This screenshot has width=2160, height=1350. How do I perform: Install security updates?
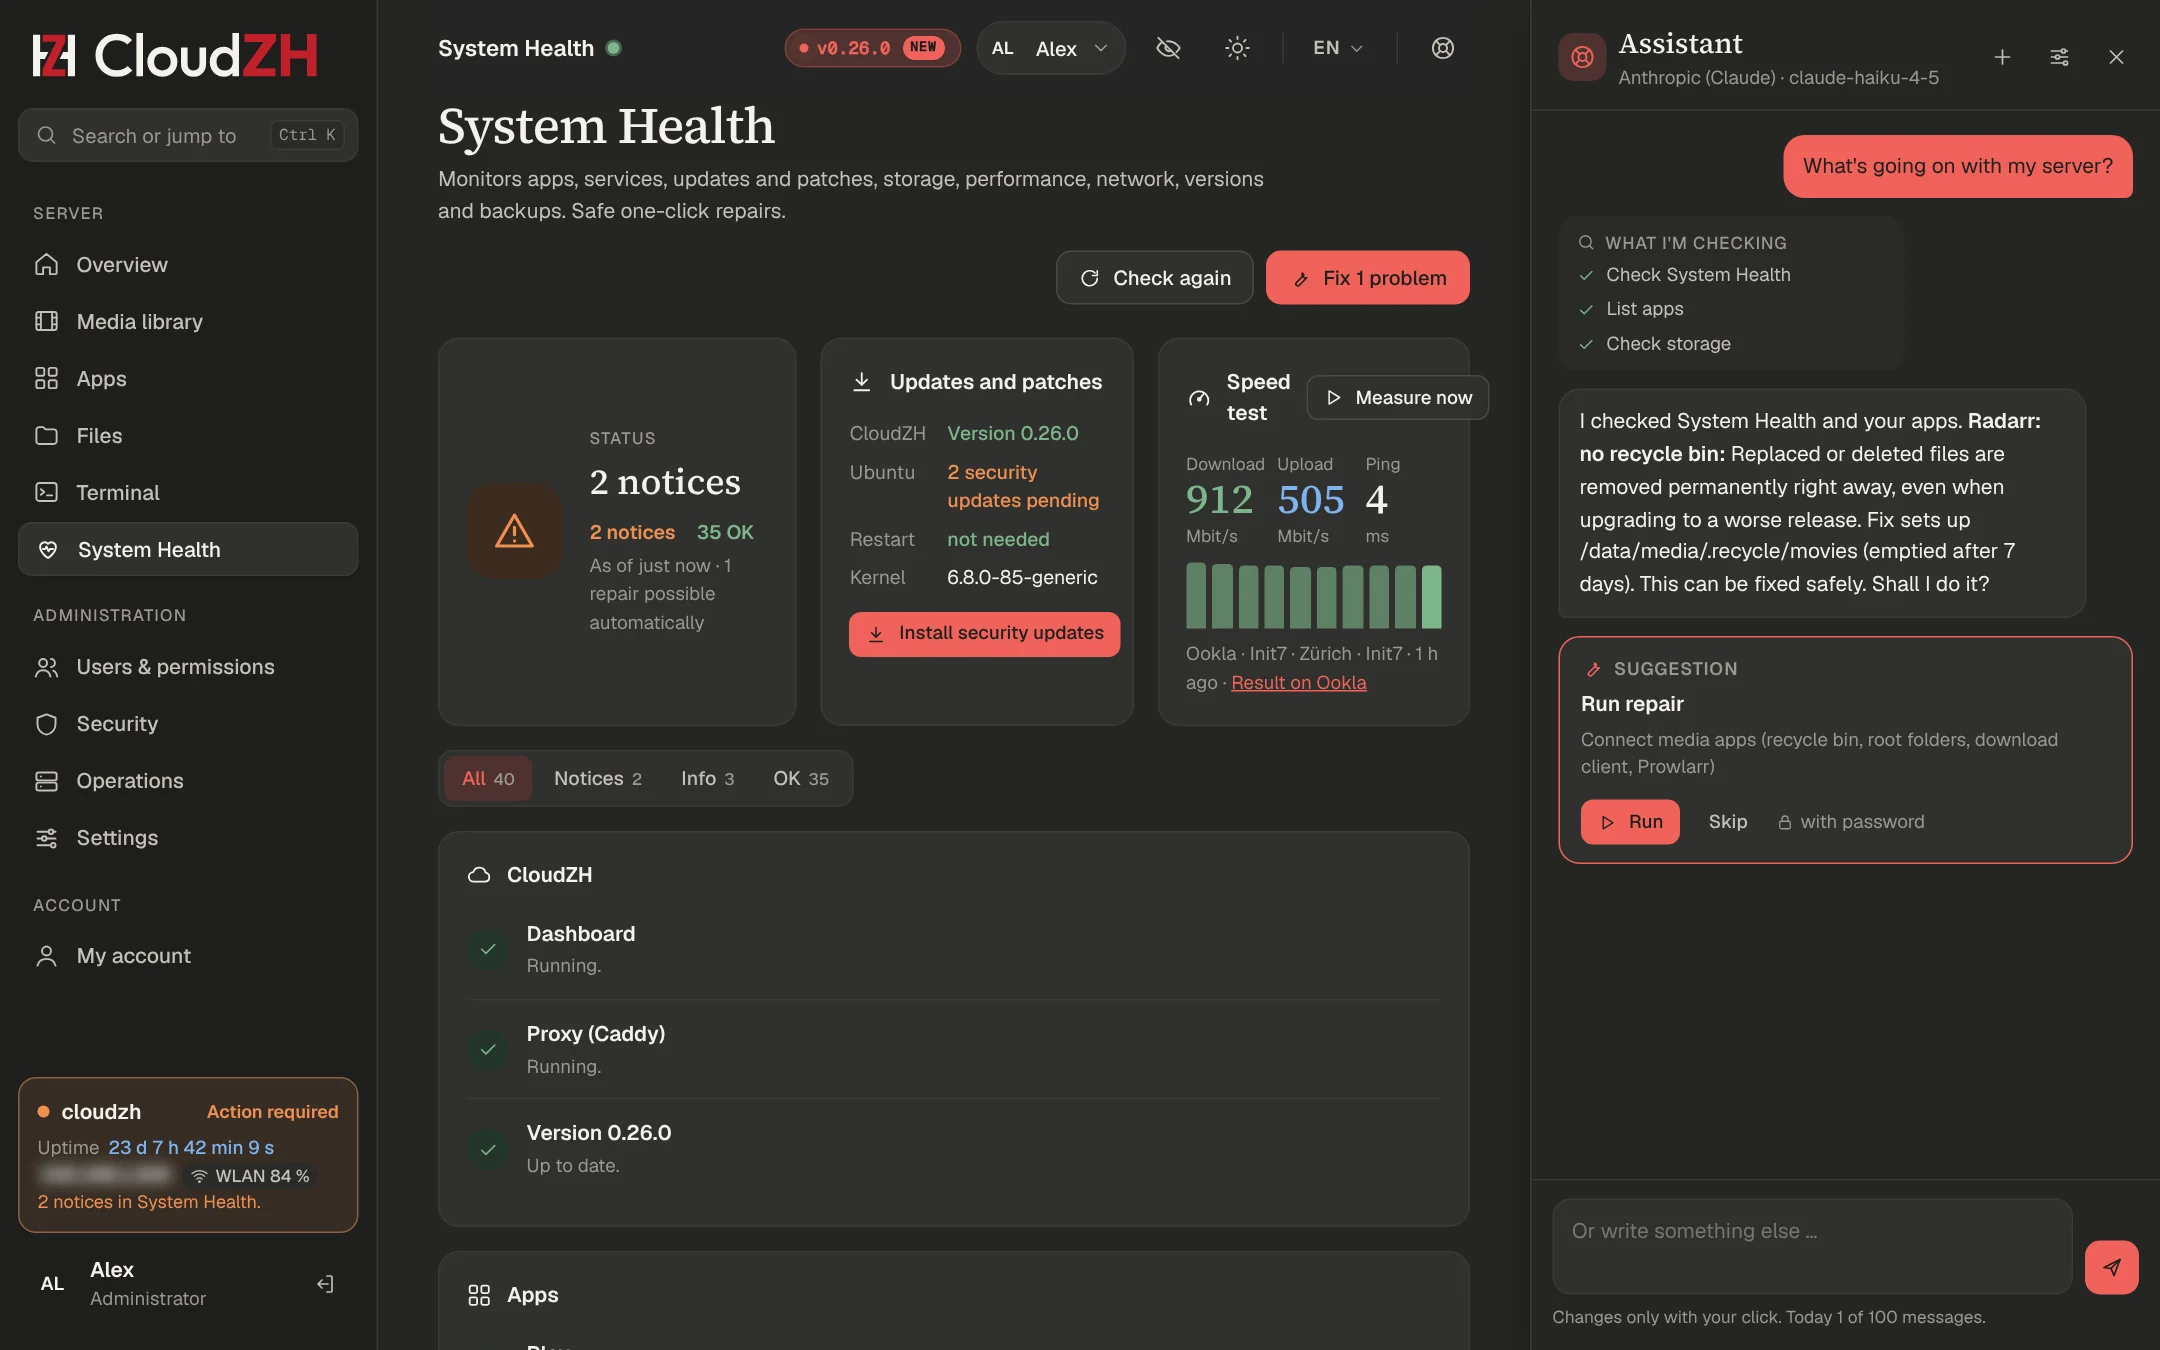pyautogui.click(x=984, y=634)
